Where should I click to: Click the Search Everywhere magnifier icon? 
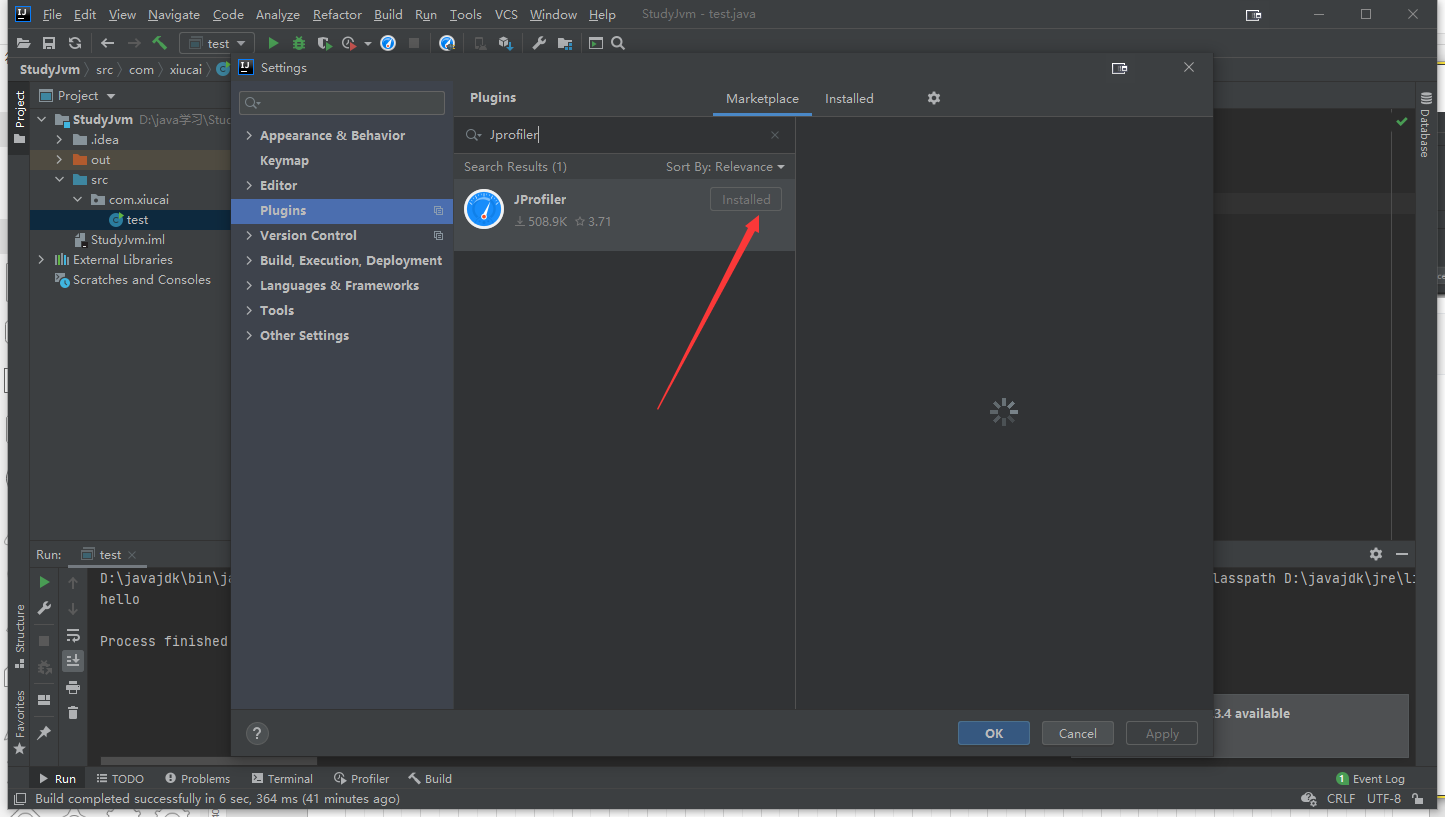(618, 43)
